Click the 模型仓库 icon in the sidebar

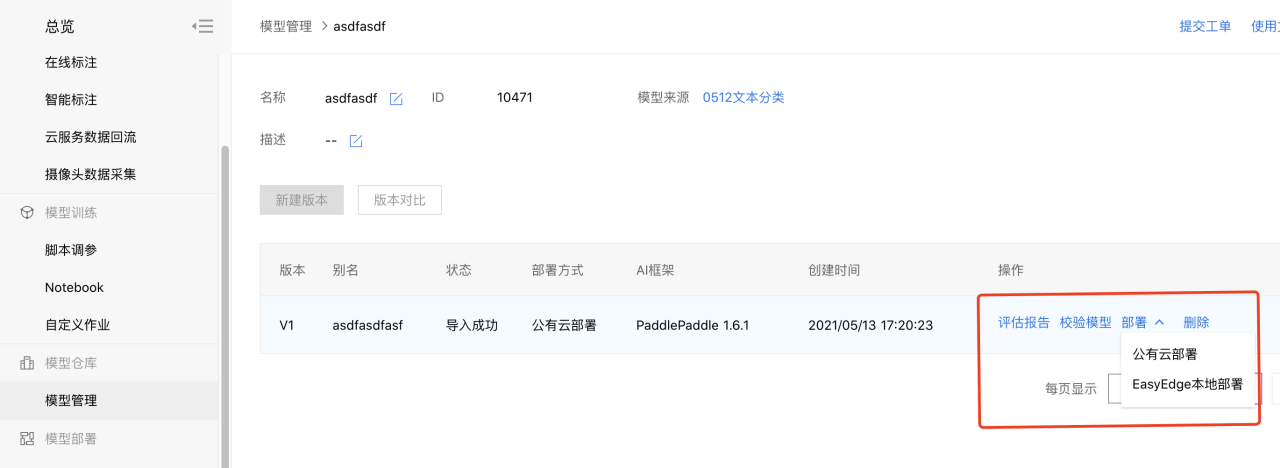coord(27,363)
